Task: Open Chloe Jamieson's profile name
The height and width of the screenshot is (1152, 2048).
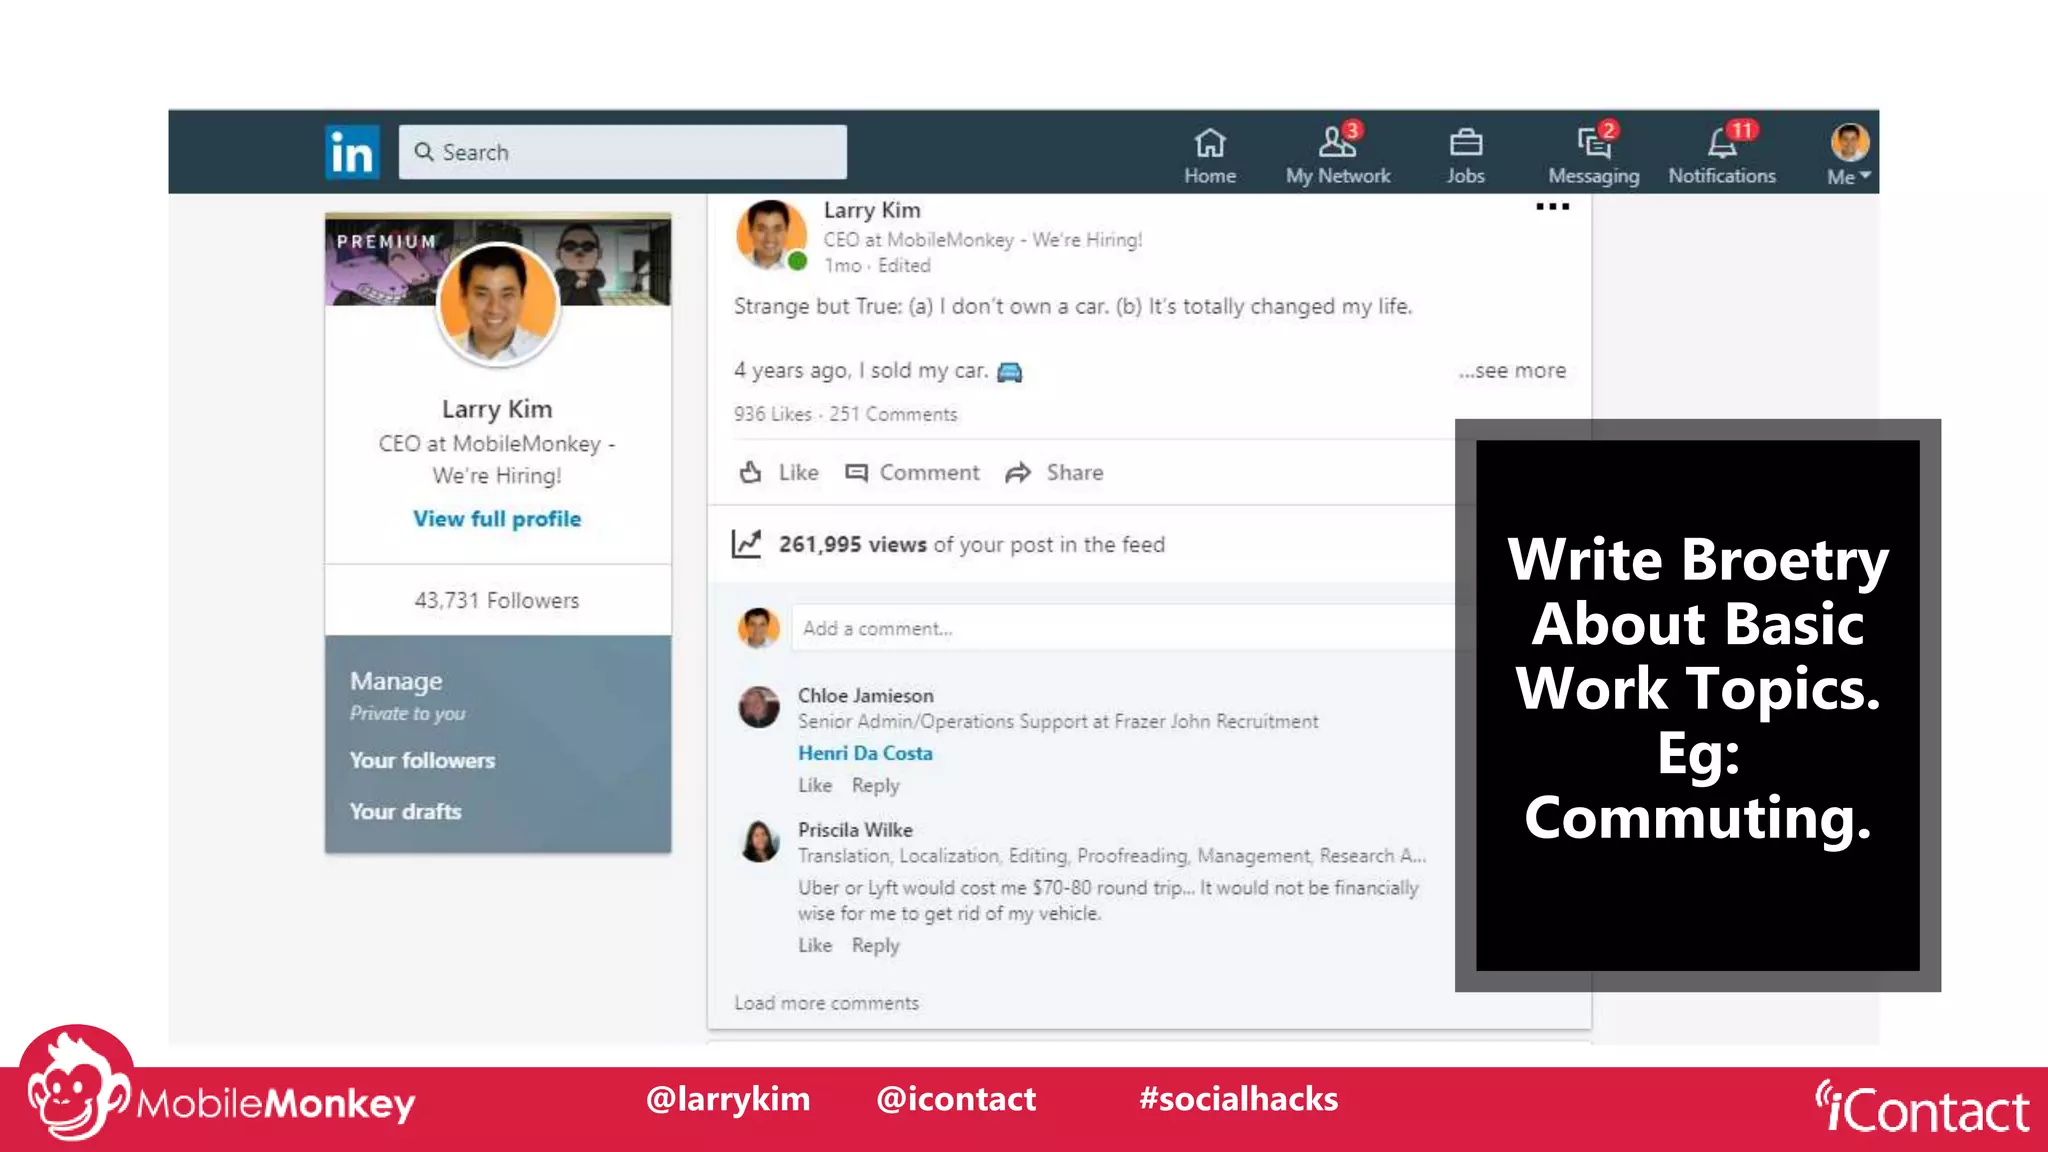Action: (866, 695)
